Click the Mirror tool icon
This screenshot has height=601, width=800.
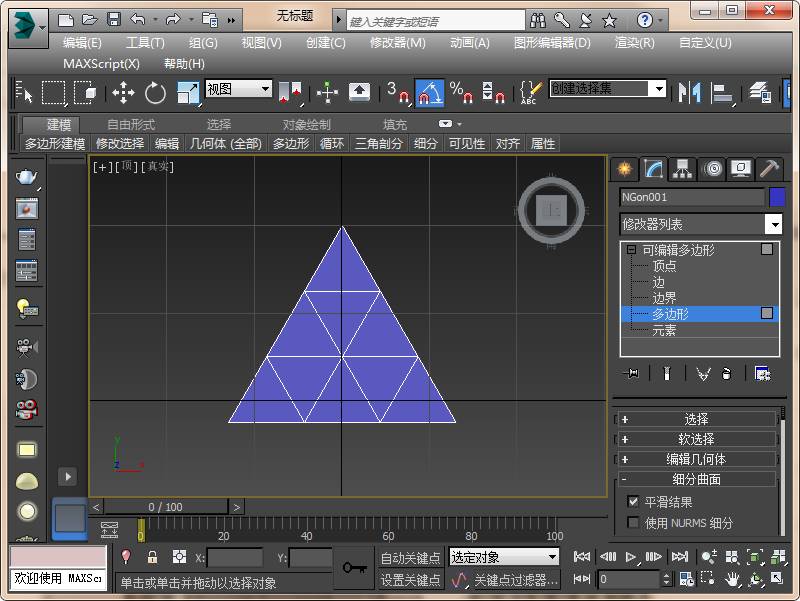pos(689,92)
